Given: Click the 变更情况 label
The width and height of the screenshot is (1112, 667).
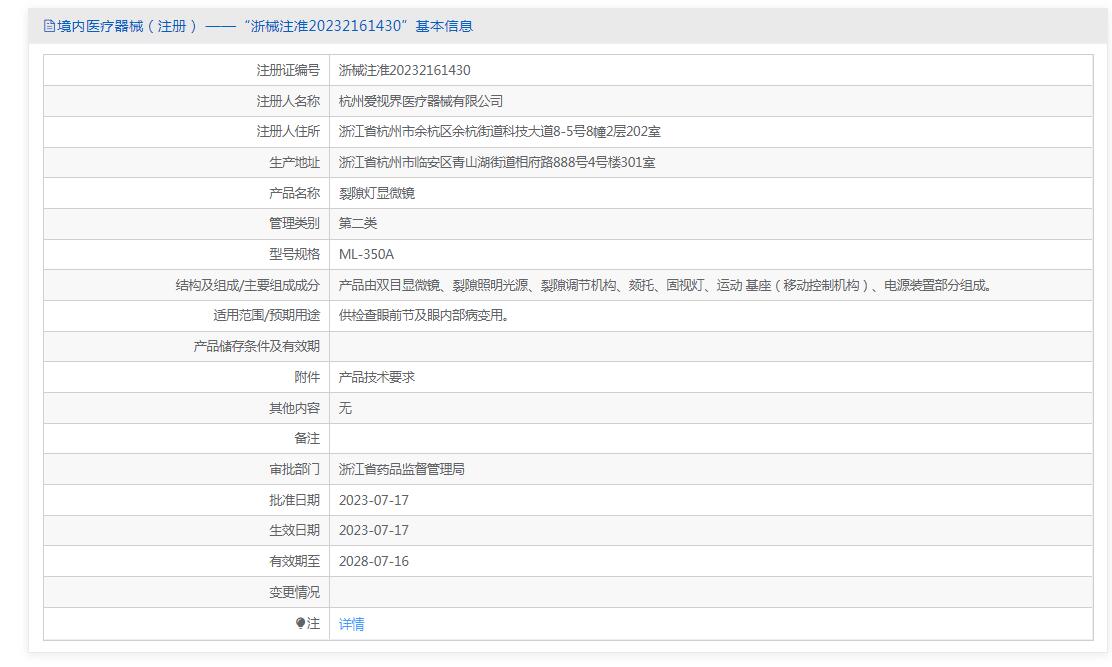Looking at the screenshot, I should [x=294, y=592].
